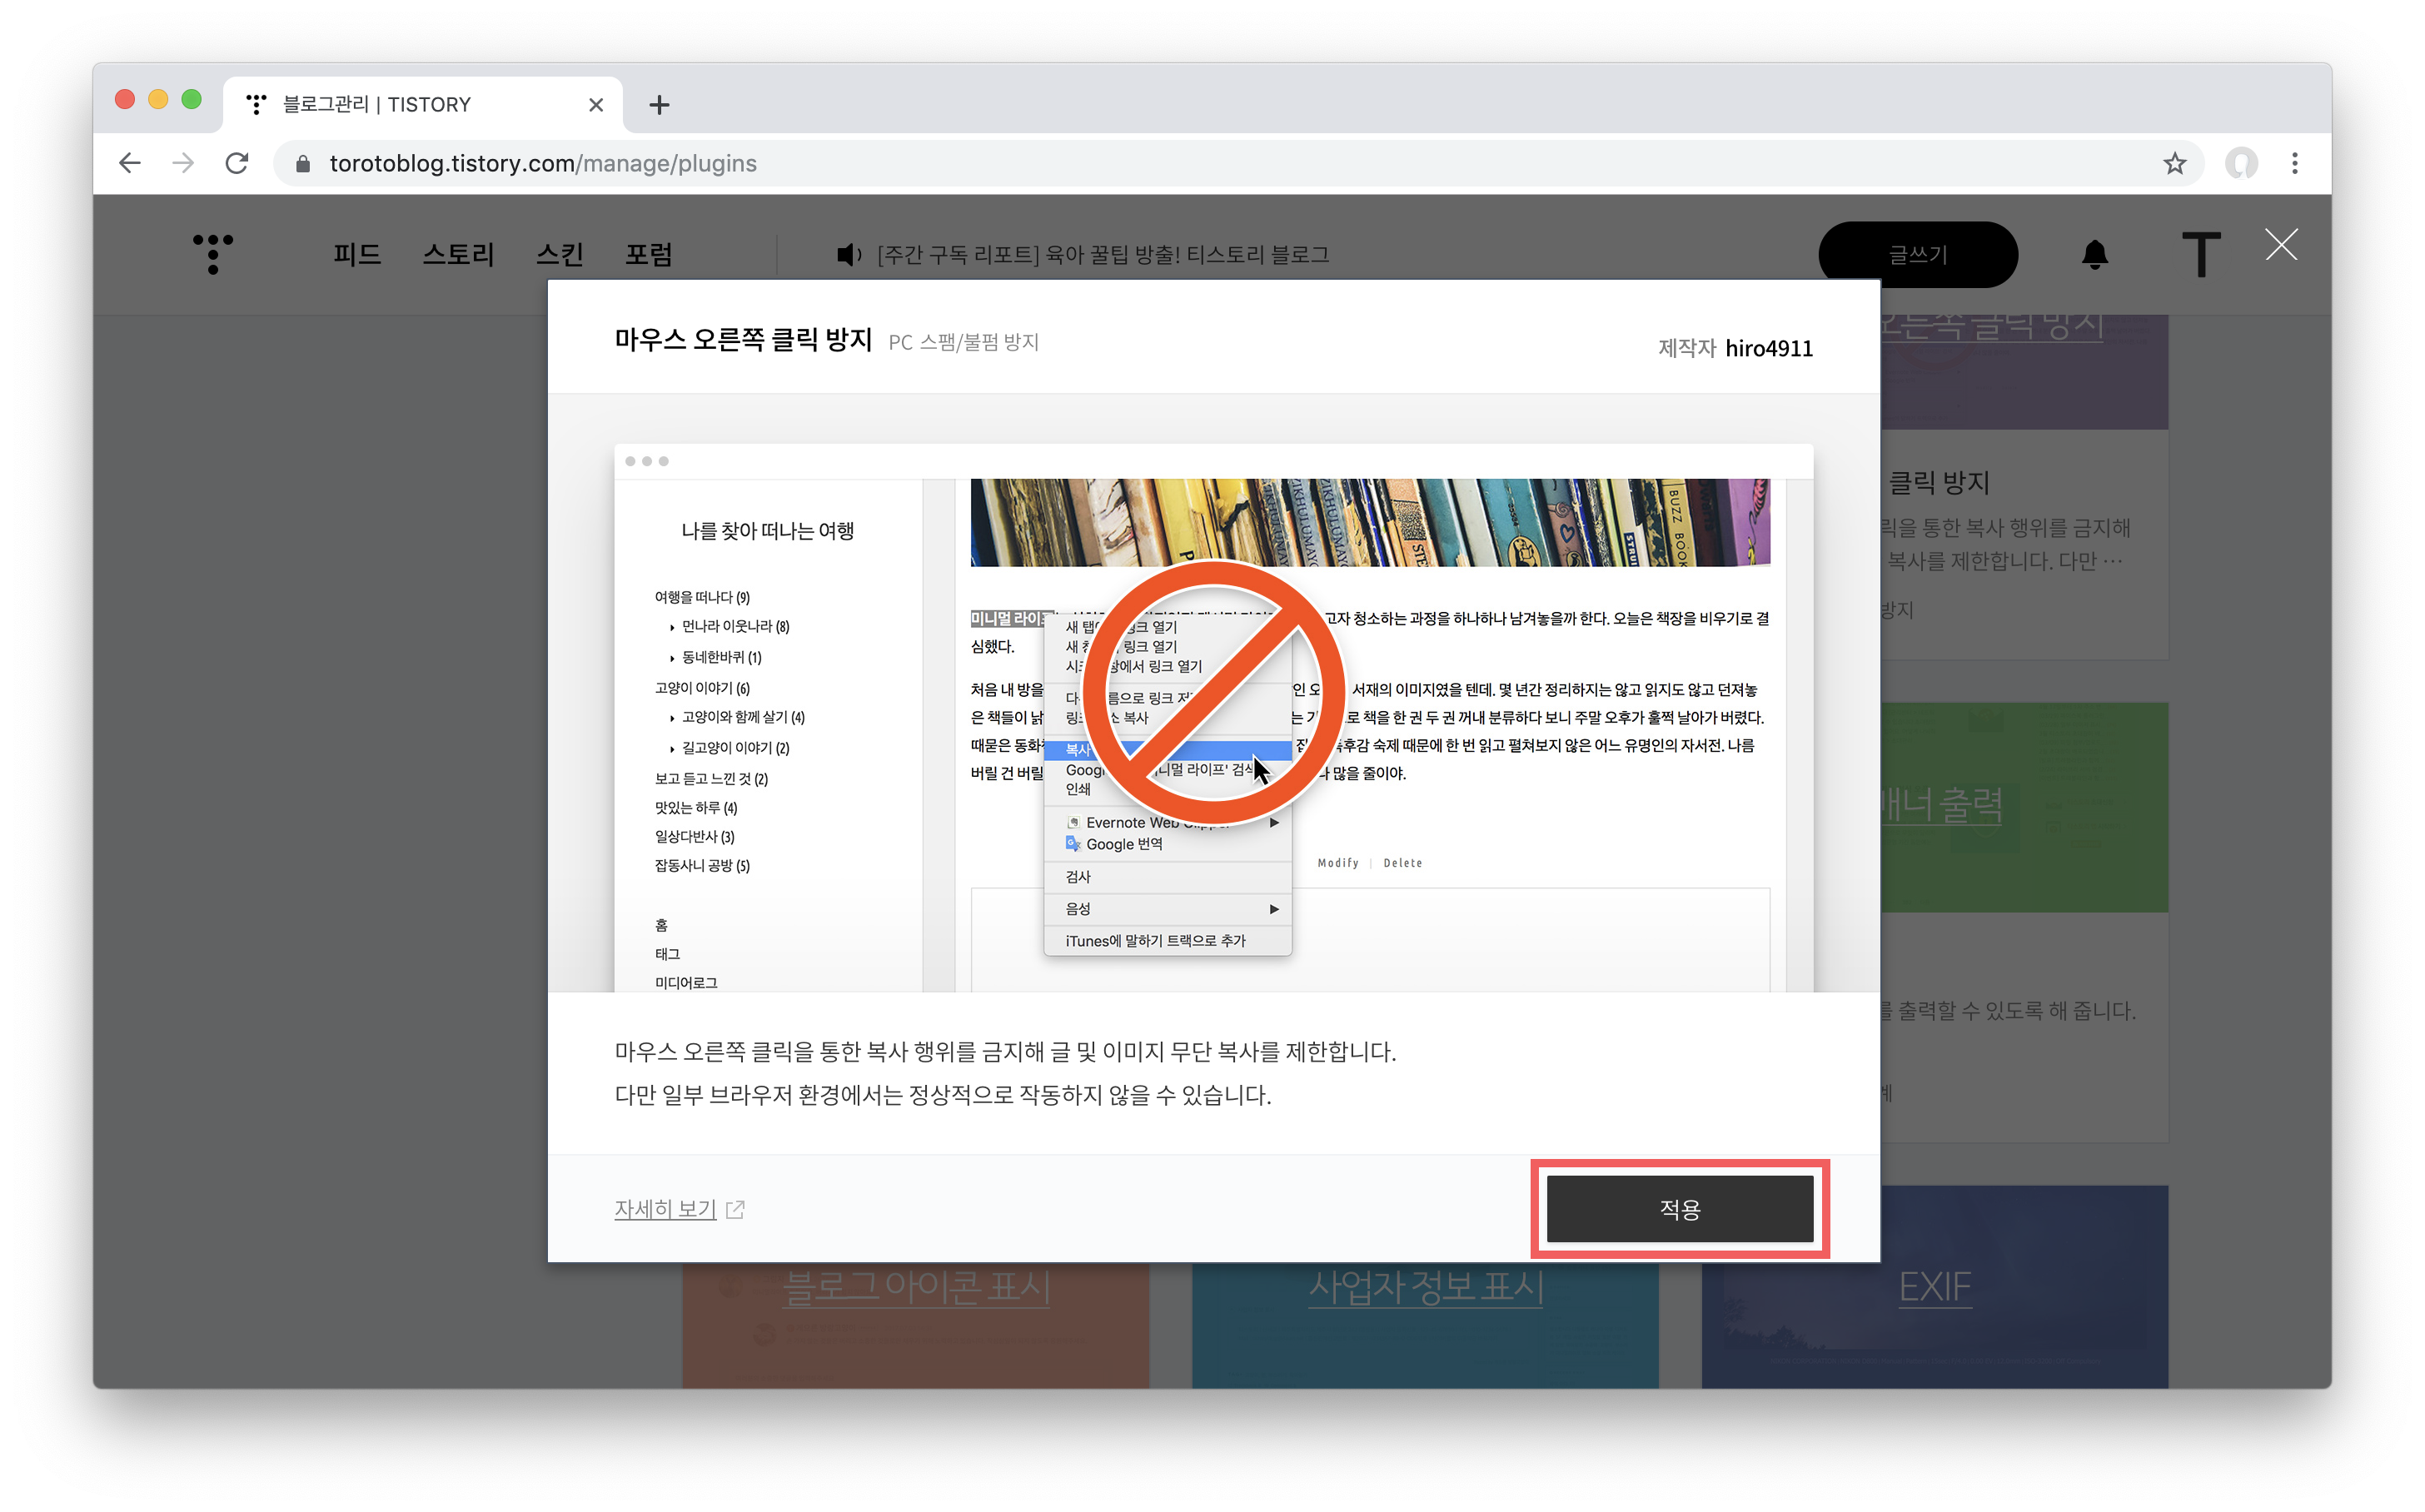Click the browser forward arrow
Screen dimensions: 2425x1512
183,163
